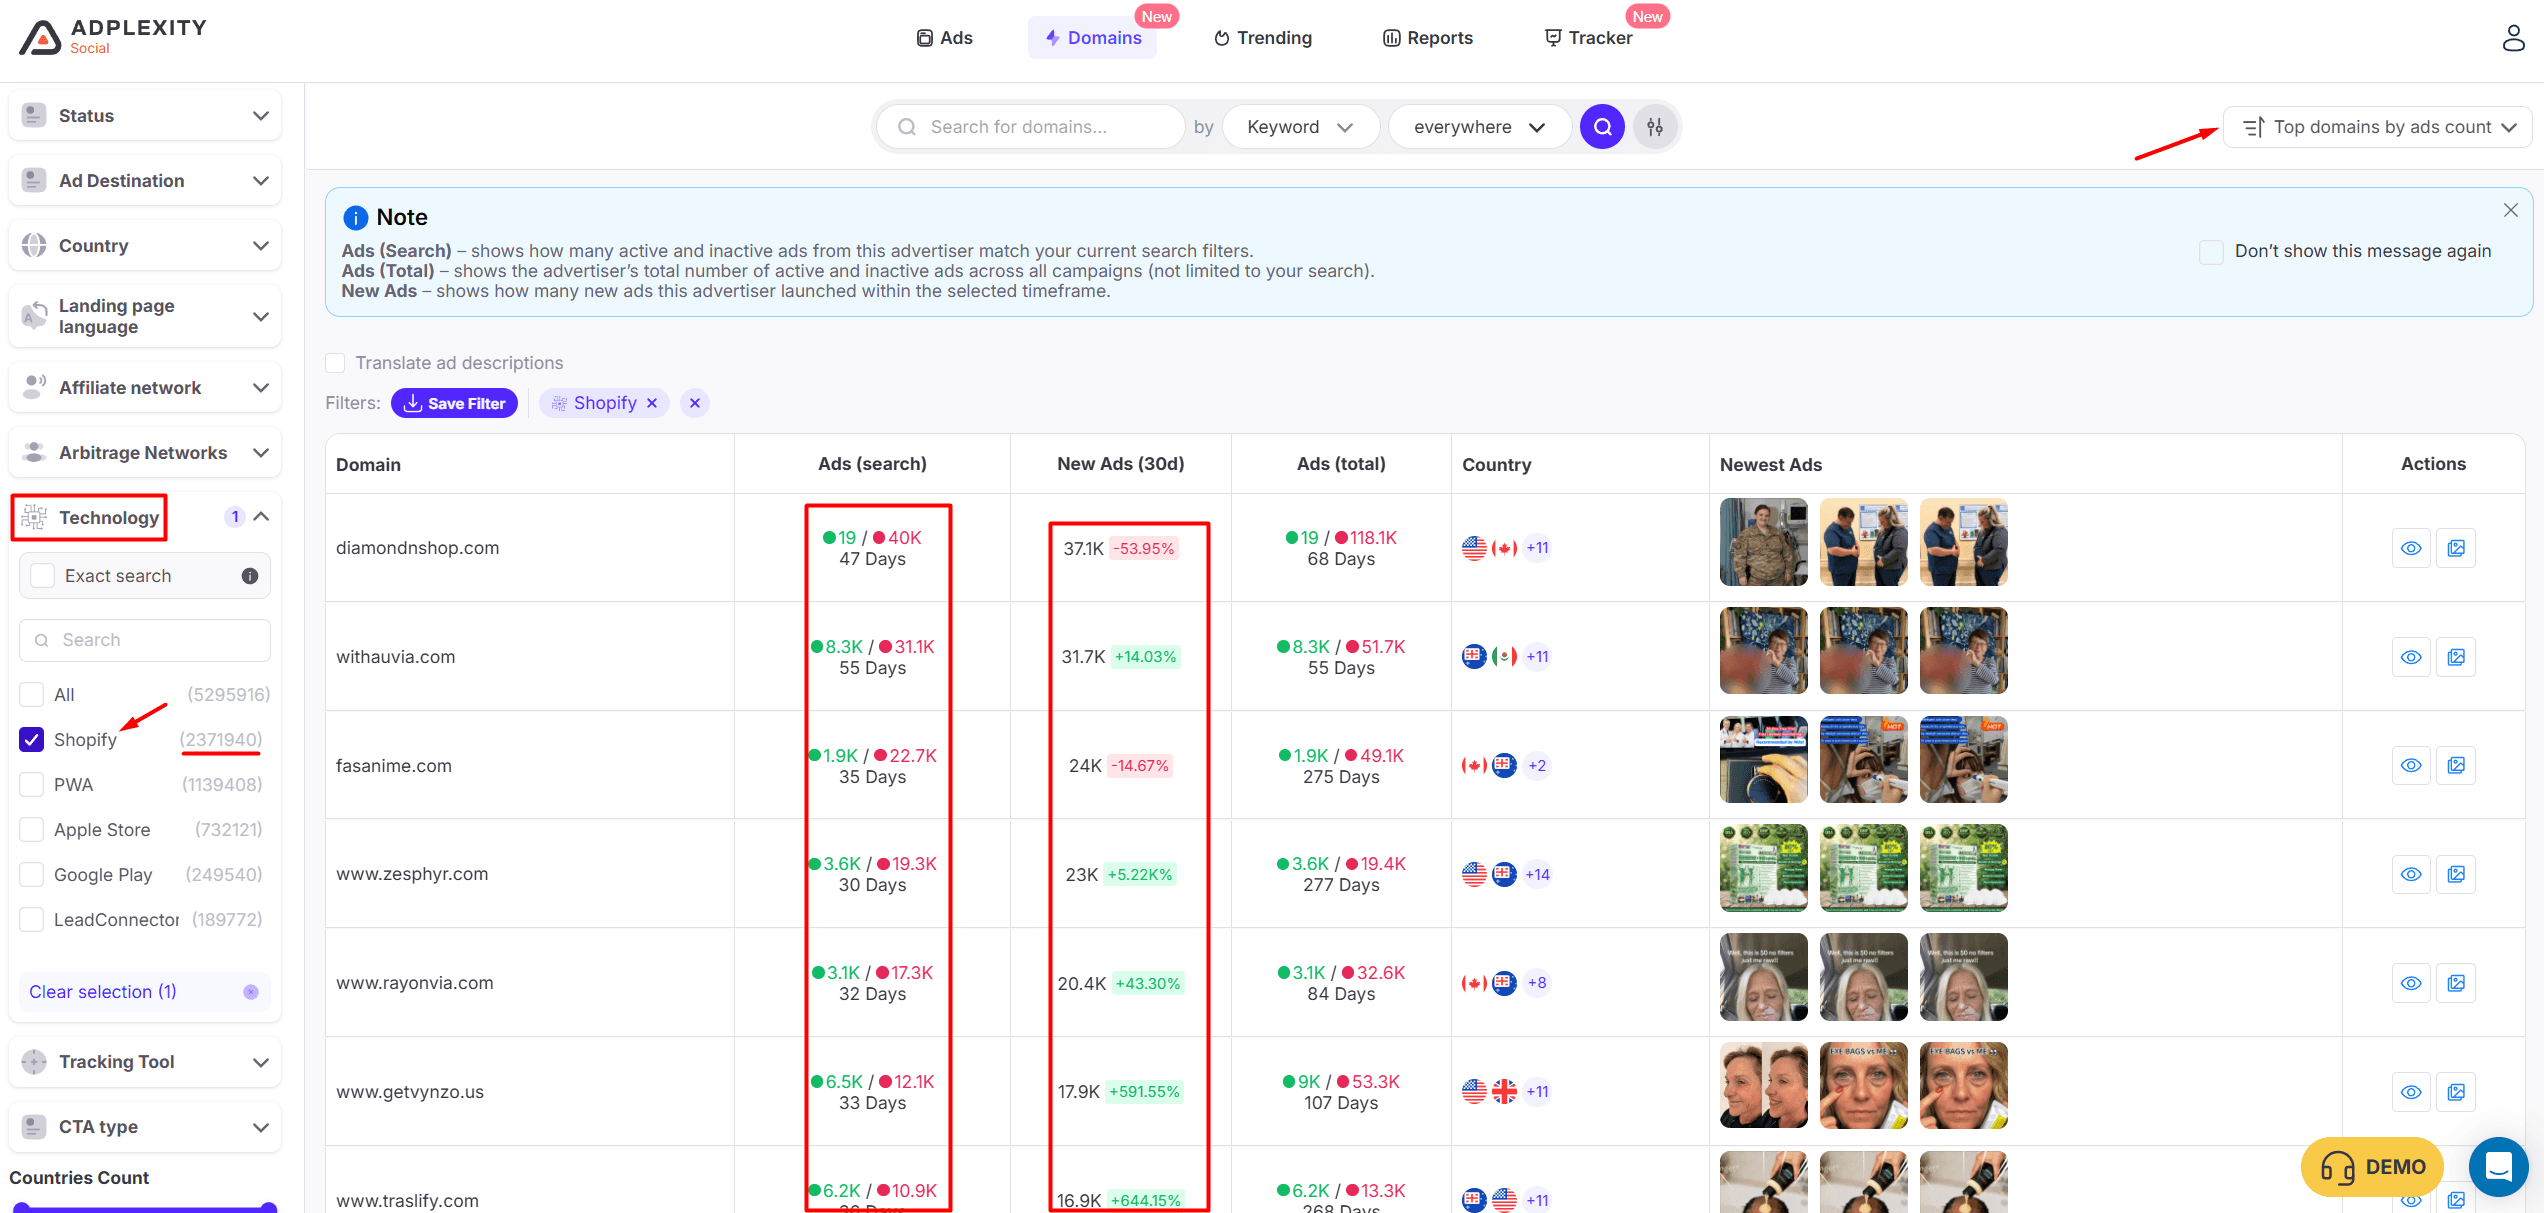Uncheck the Shopify technology checkbox
The width and height of the screenshot is (2544, 1213).
[x=32, y=739]
